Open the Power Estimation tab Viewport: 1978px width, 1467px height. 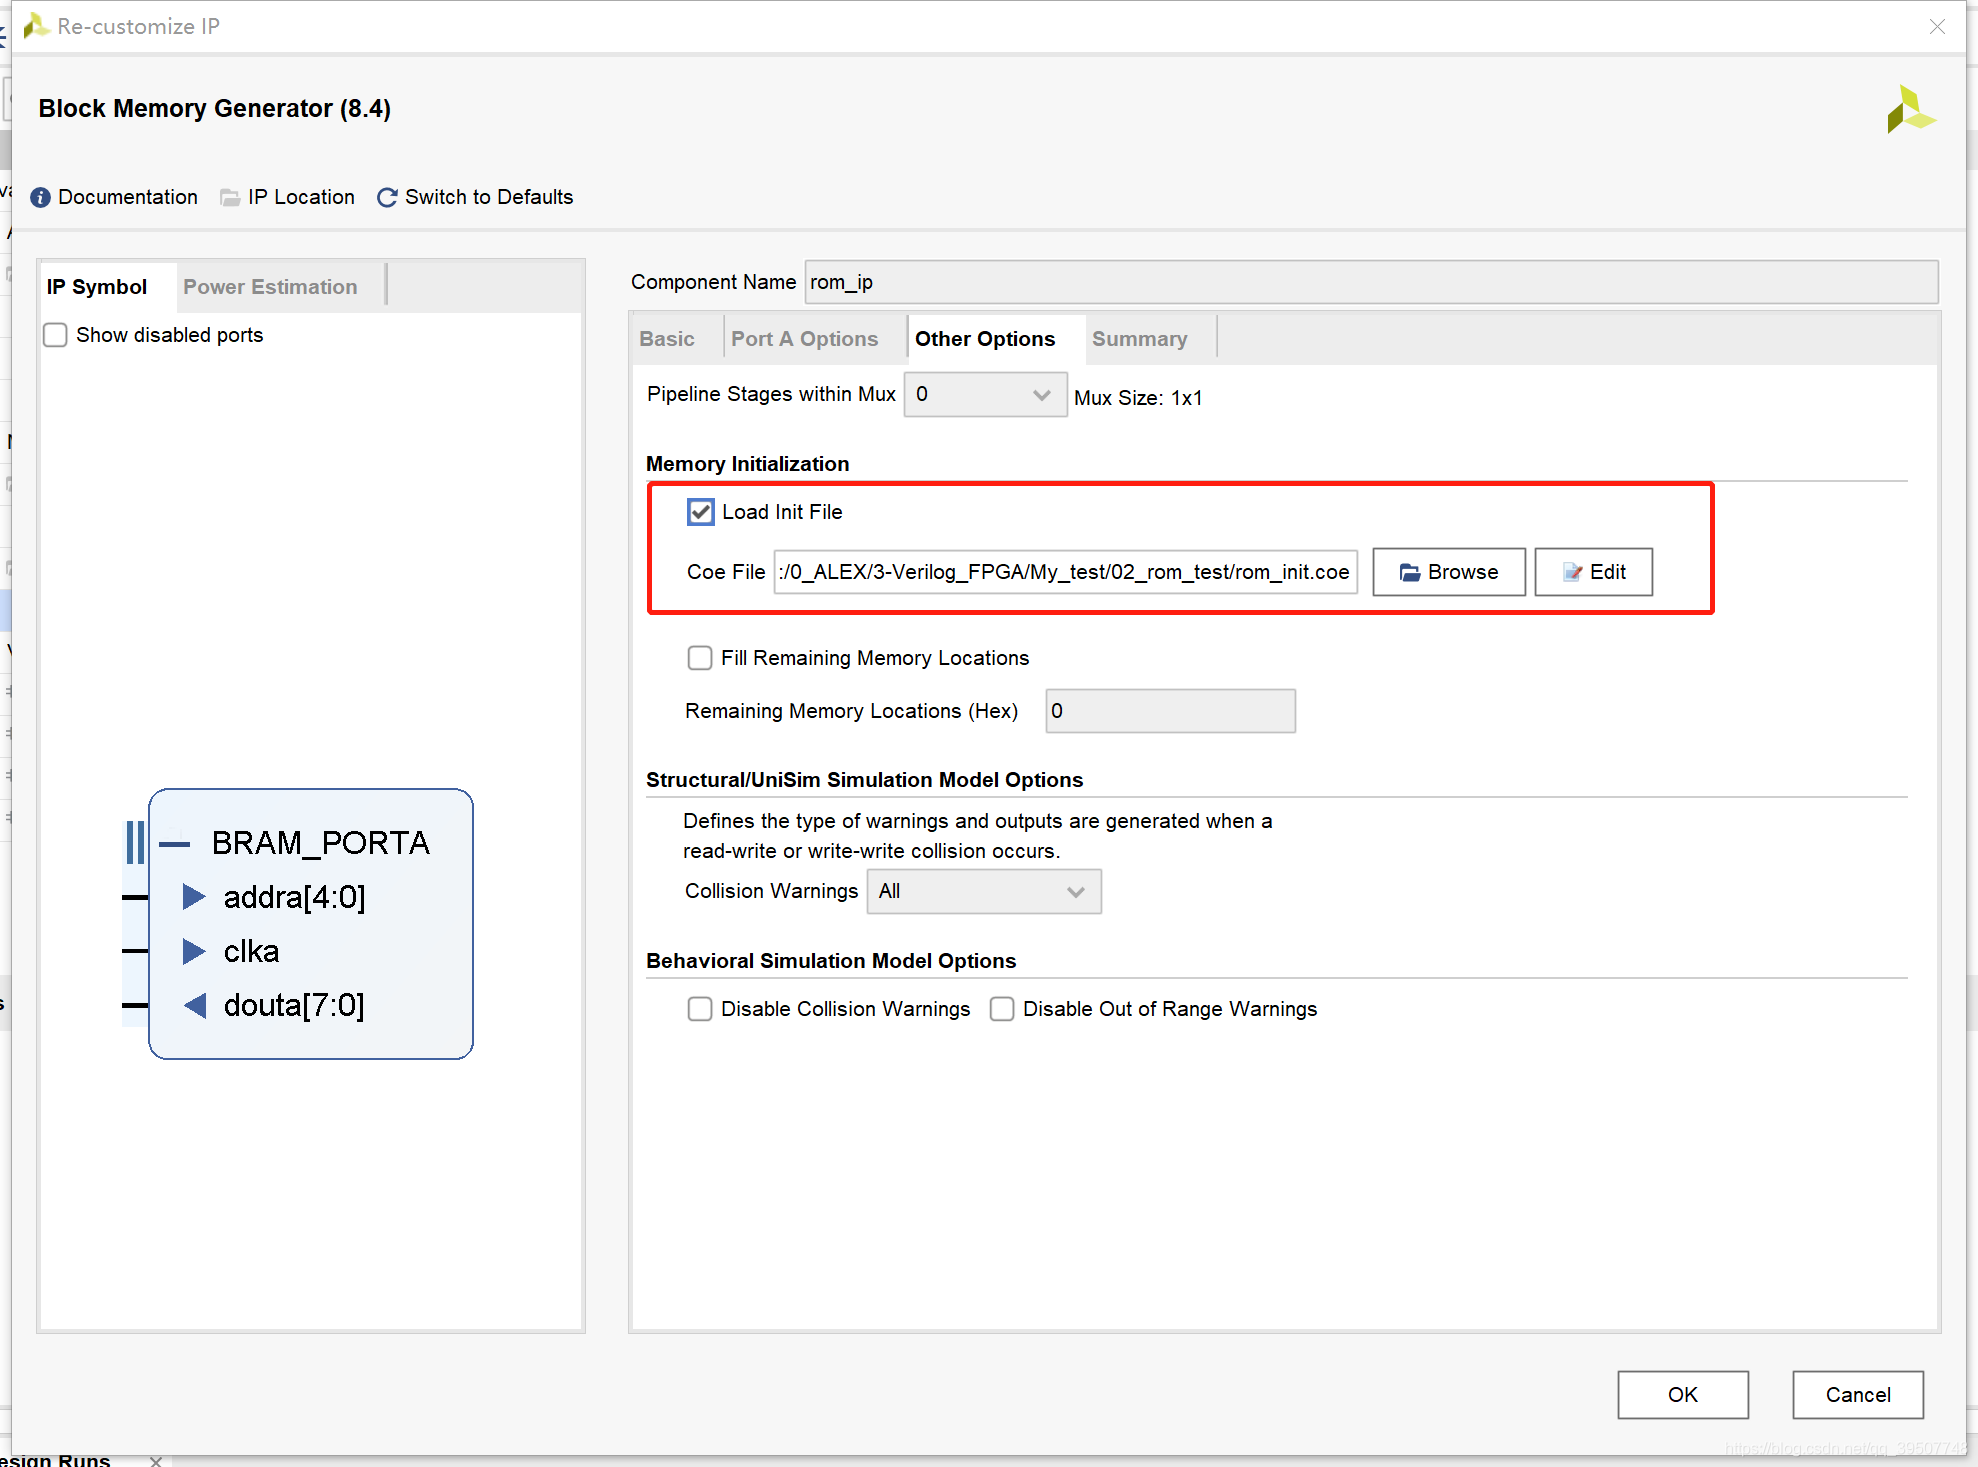[270, 287]
